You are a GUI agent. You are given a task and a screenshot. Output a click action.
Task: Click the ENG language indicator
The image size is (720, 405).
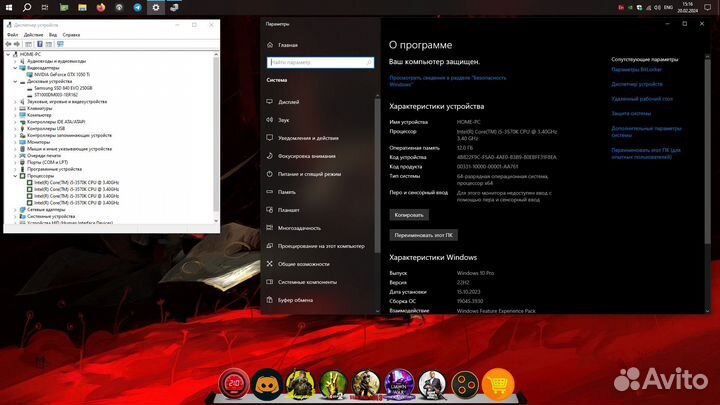pyautogui.click(x=669, y=8)
